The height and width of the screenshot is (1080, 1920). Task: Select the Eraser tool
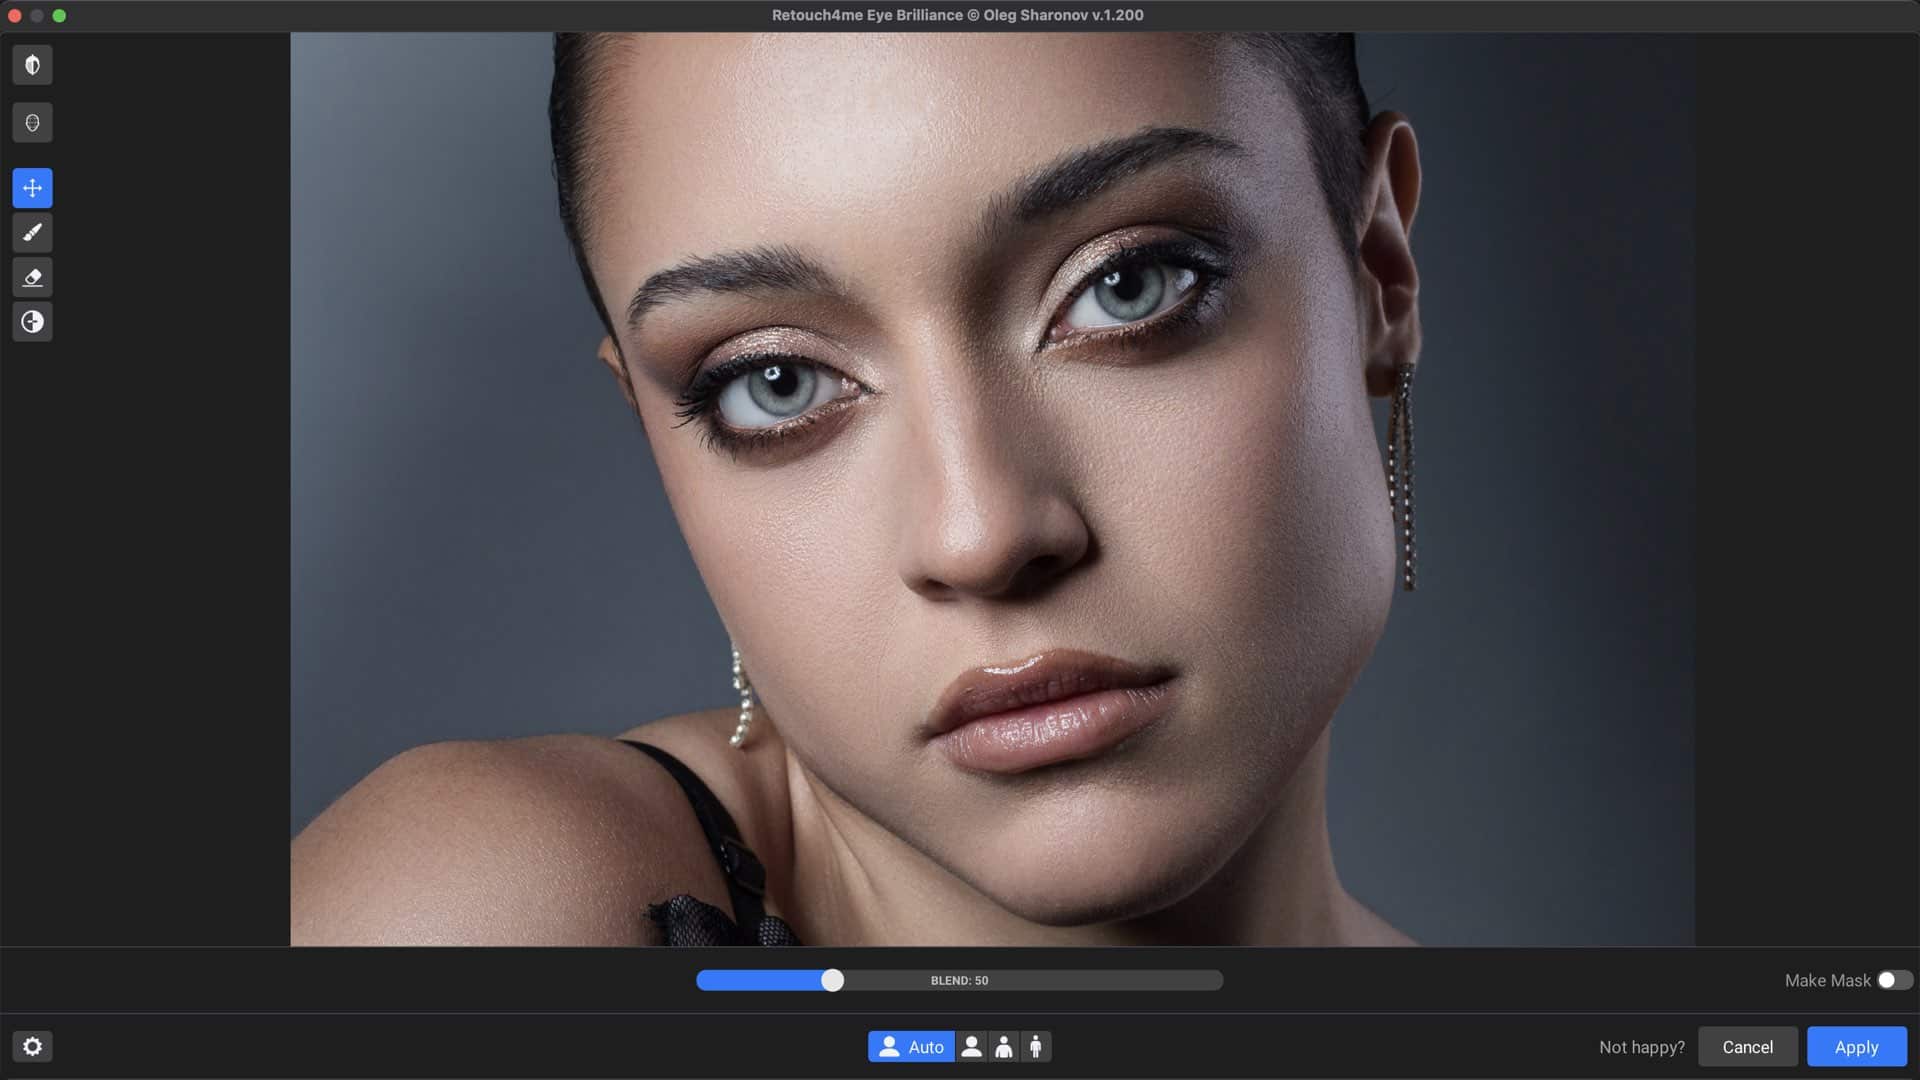click(32, 277)
